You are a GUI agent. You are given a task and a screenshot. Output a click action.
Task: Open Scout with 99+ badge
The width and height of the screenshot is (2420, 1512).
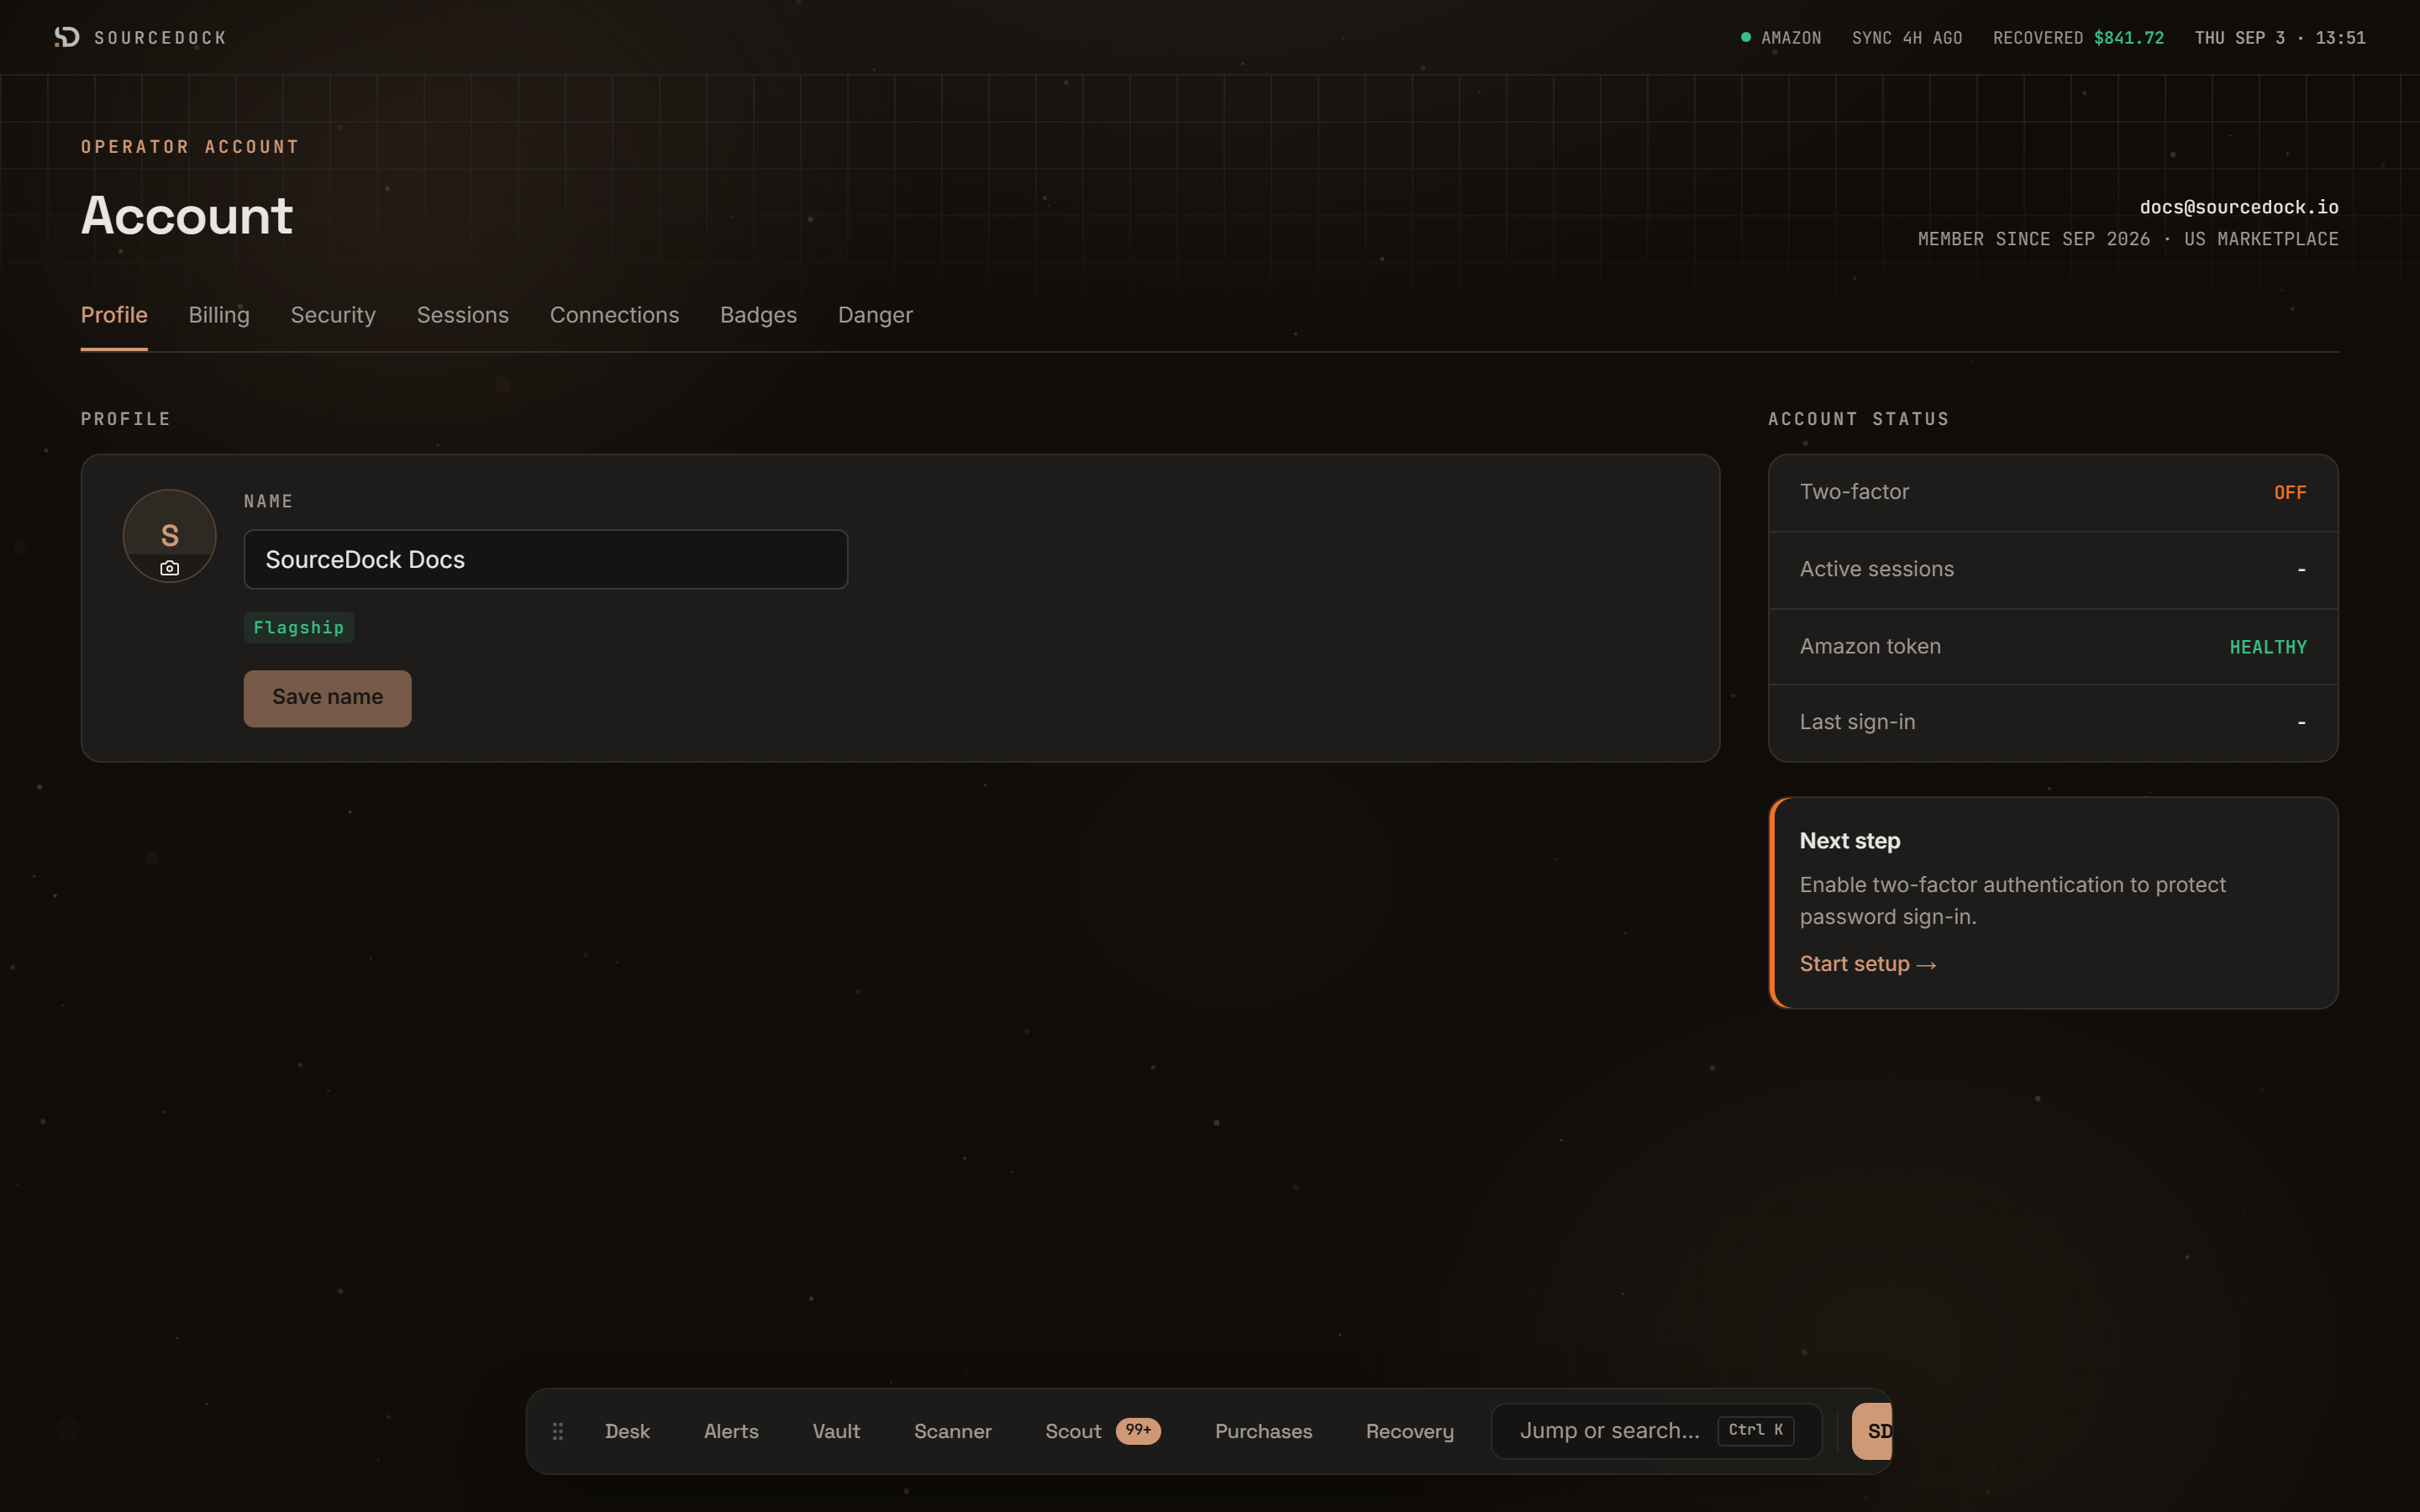tap(1103, 1431)
